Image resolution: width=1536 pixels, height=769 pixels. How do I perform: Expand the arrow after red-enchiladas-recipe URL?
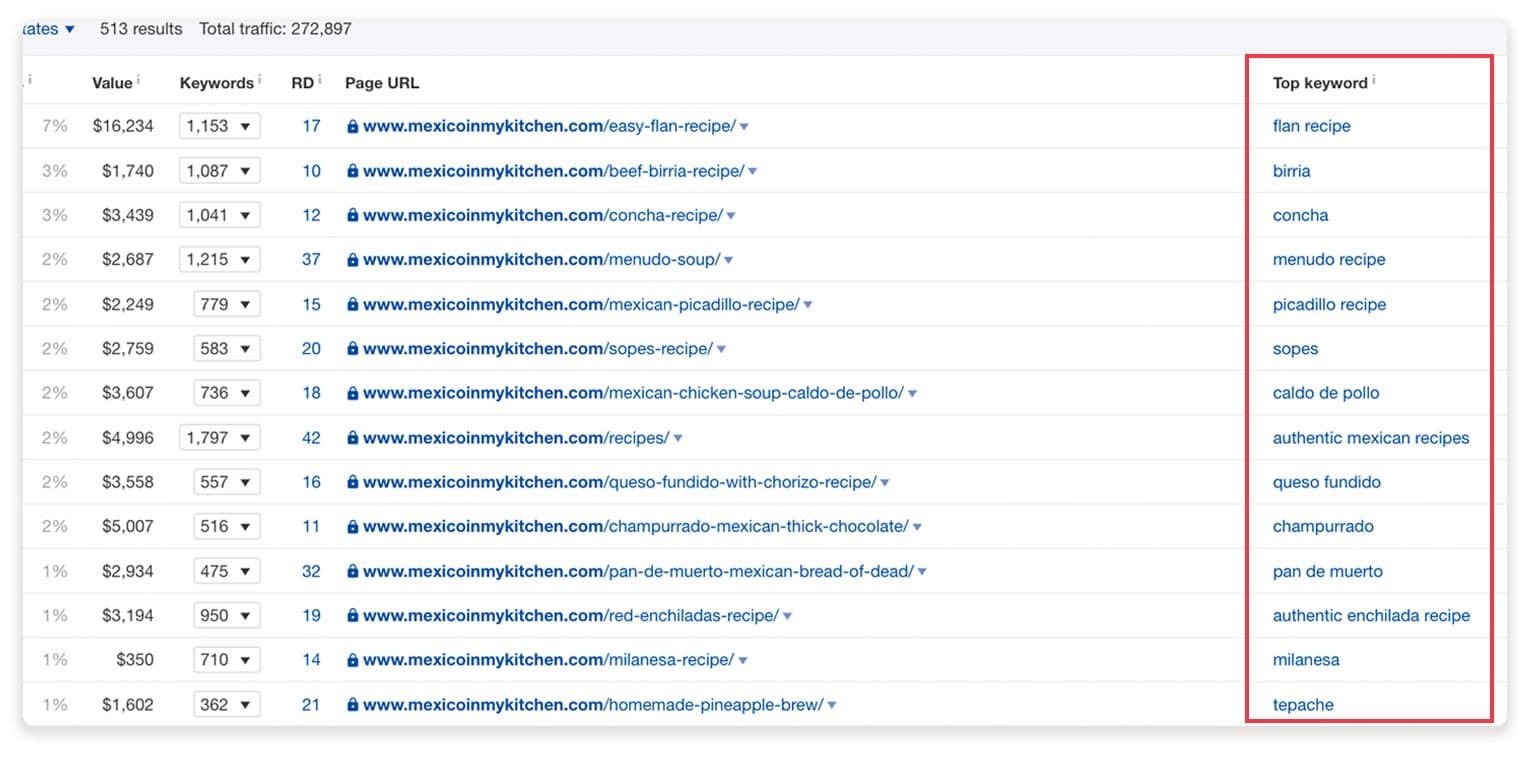[787, 616]
